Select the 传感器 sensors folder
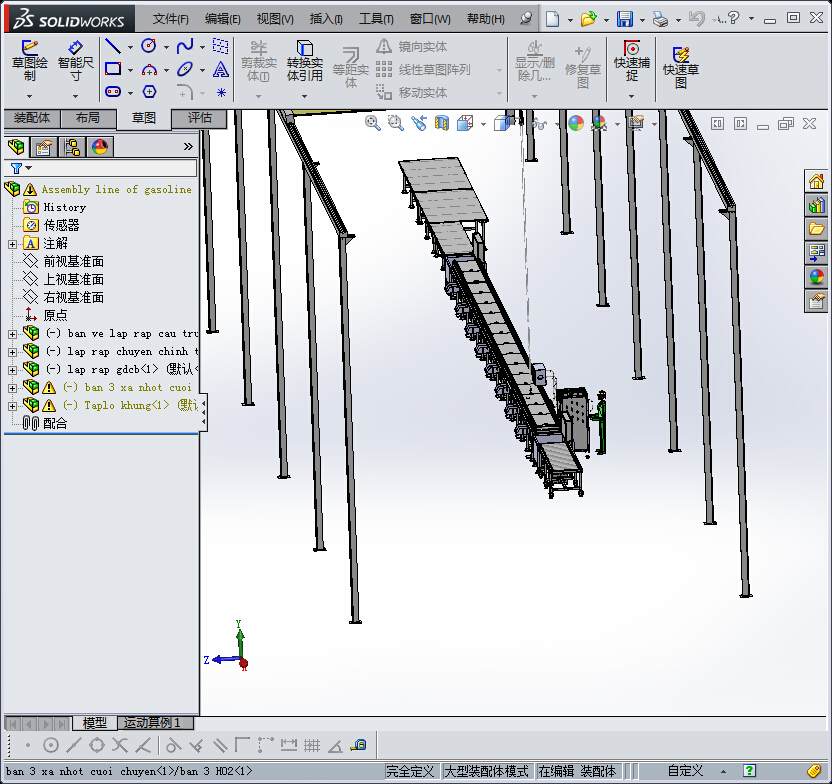The height and width of the screenshot is (784, 832). tap(61, 225)
